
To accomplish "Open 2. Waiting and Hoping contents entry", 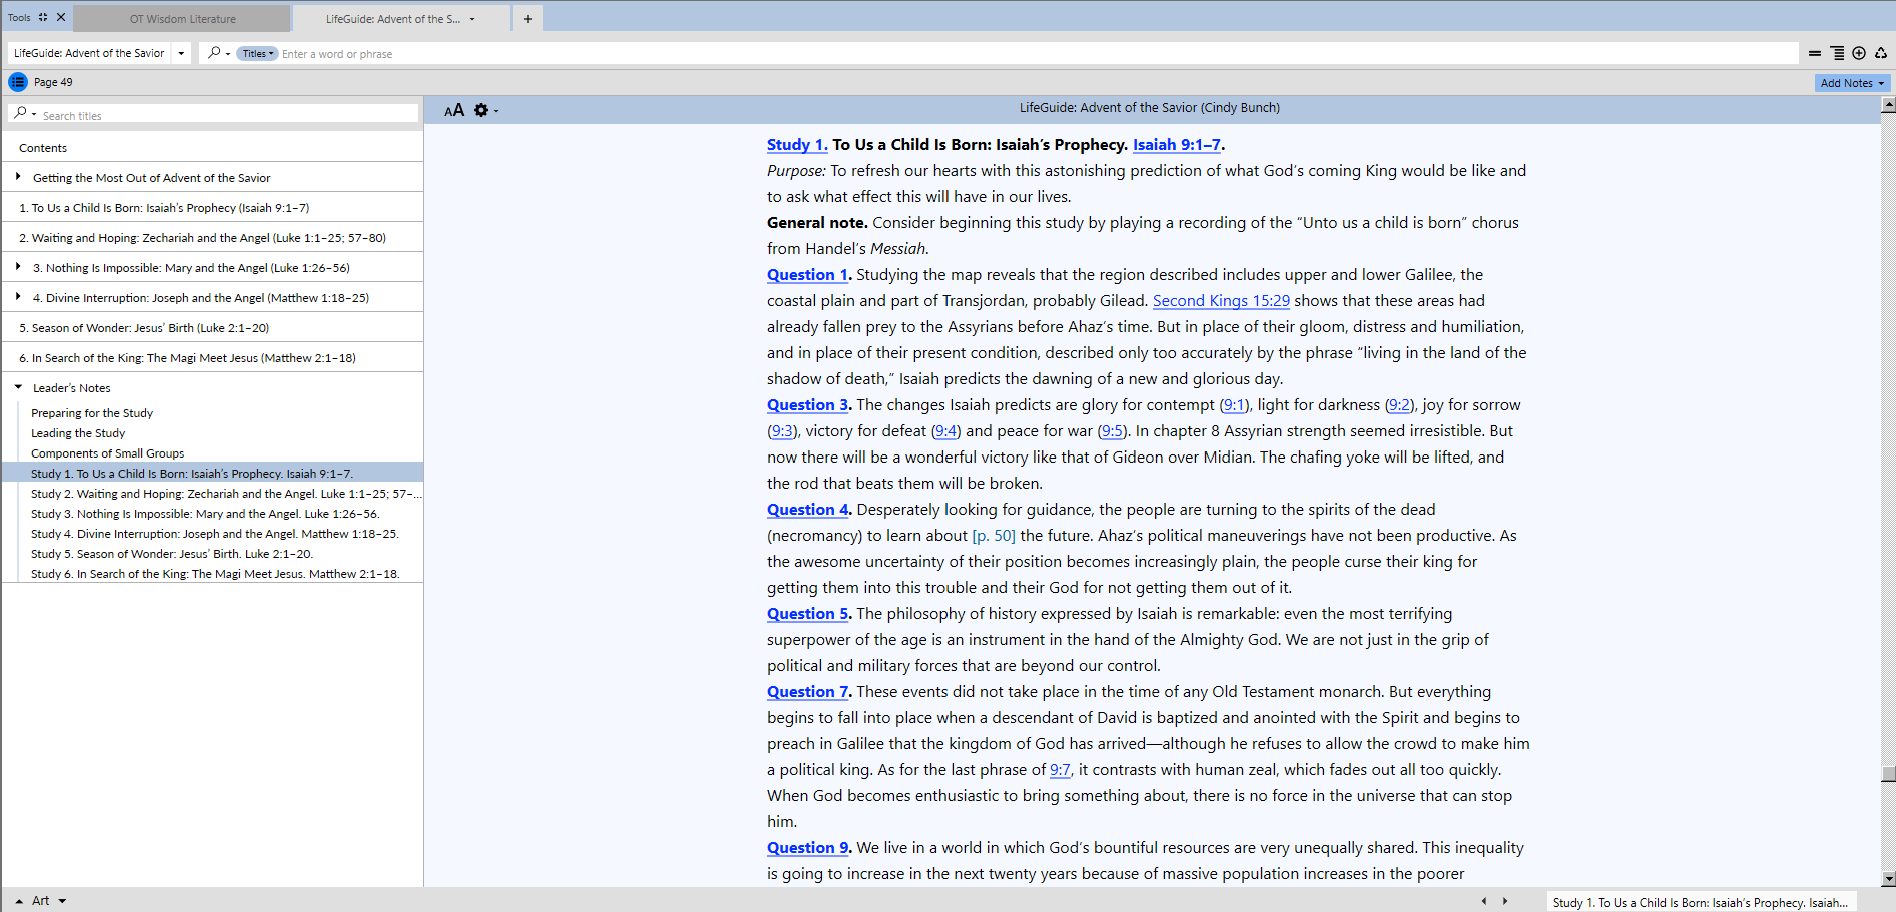I will (202, 238).
